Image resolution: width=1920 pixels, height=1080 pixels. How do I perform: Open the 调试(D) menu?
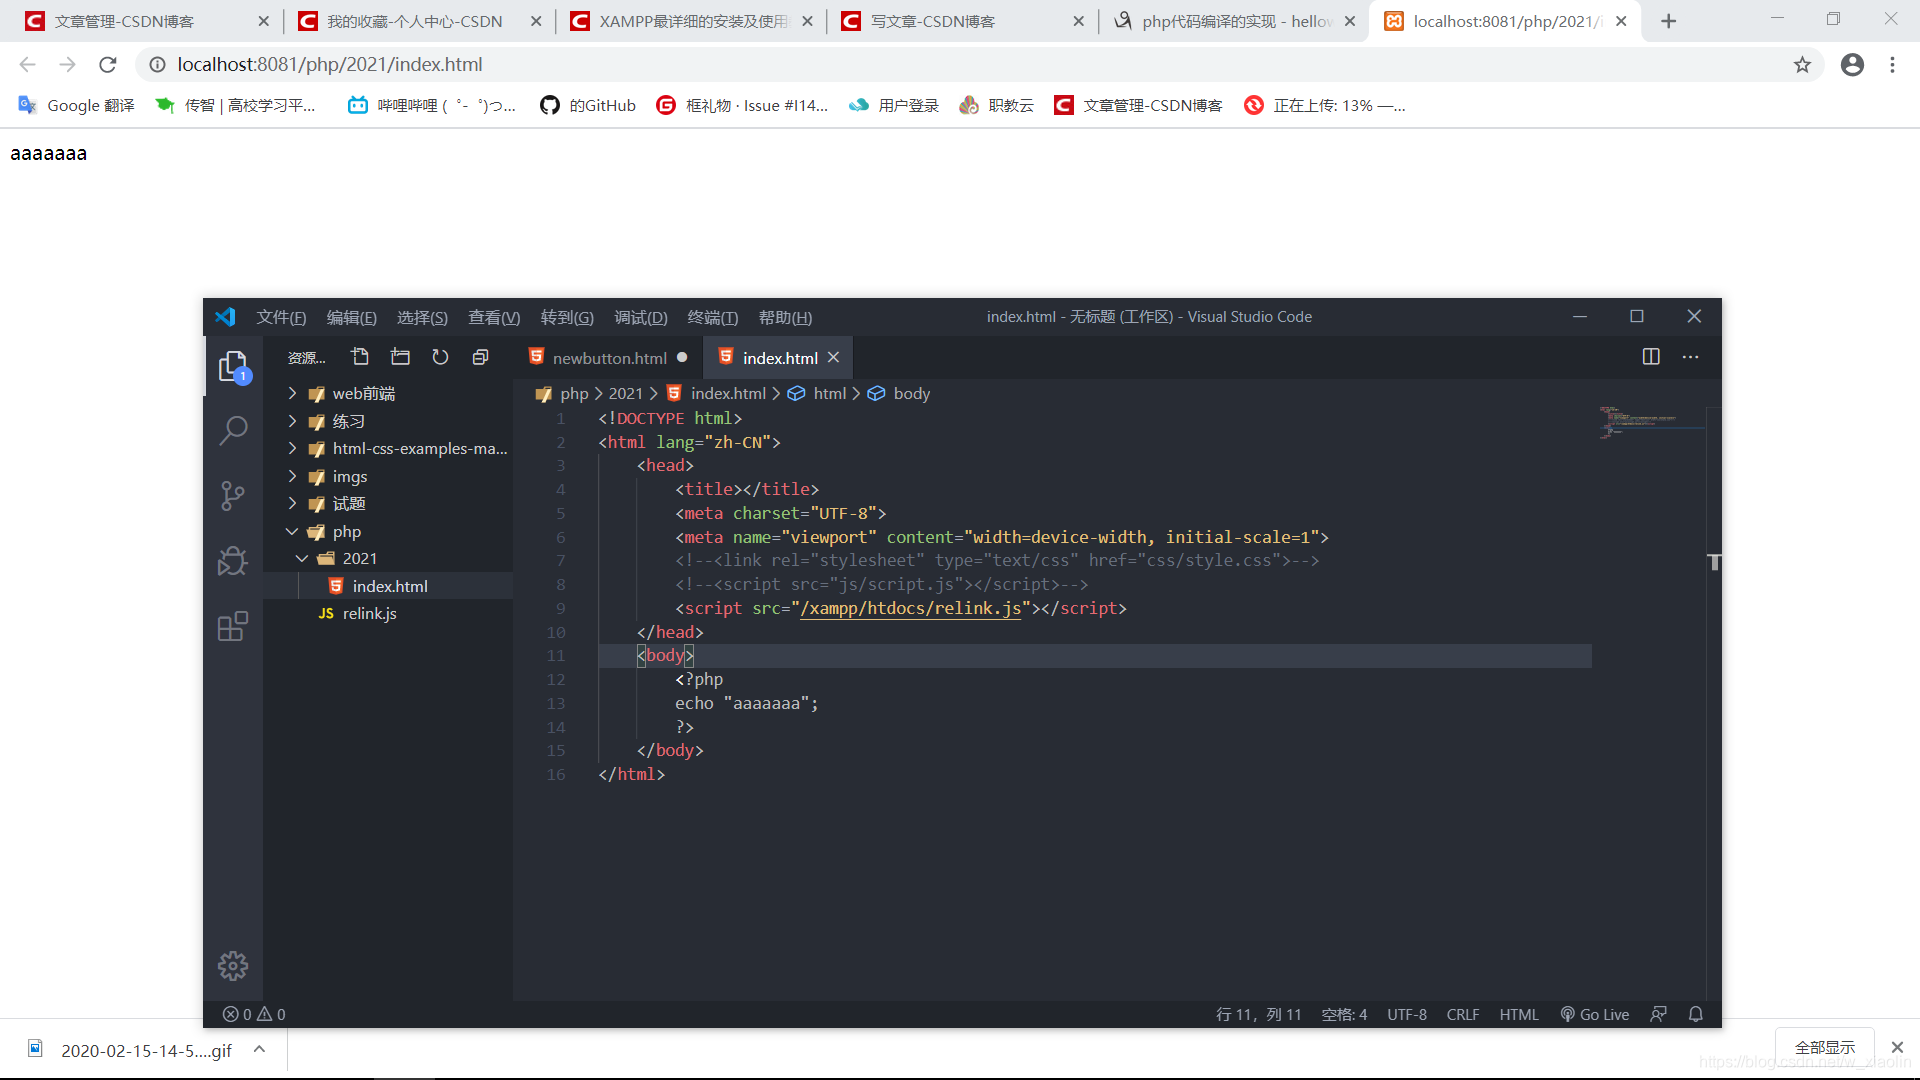tap(641, 317)
